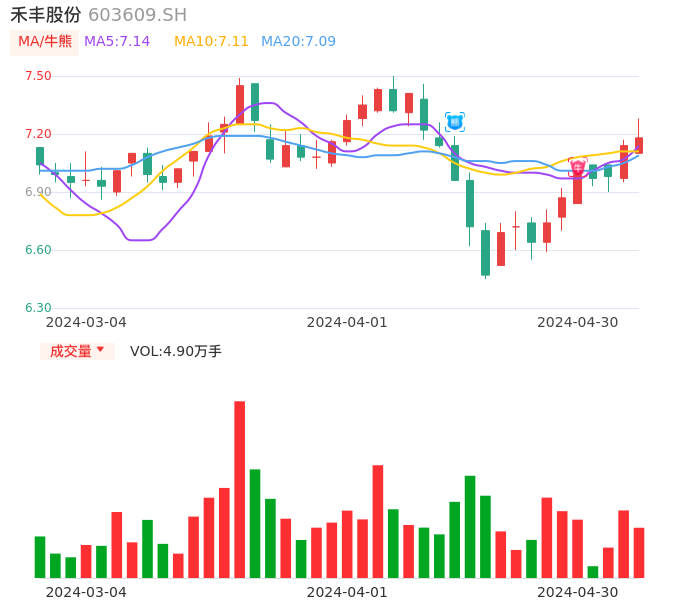Click the 603609.SH stock code
Image resolution: width=686 pixels, height=606 pixels.
137,14
